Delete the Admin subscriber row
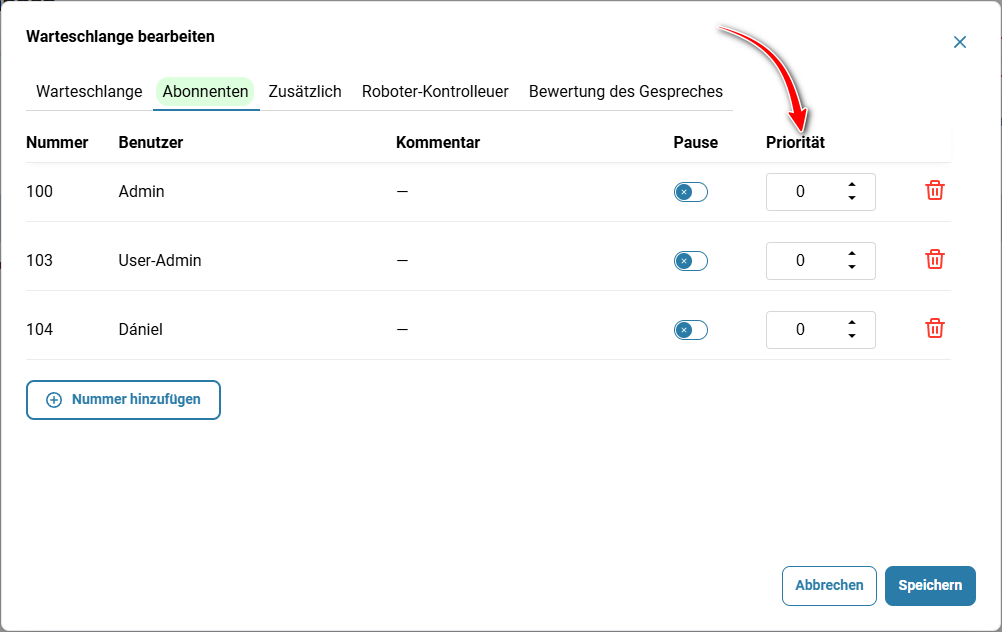The height and width of the screenshot is (632, 1002). 934,190
